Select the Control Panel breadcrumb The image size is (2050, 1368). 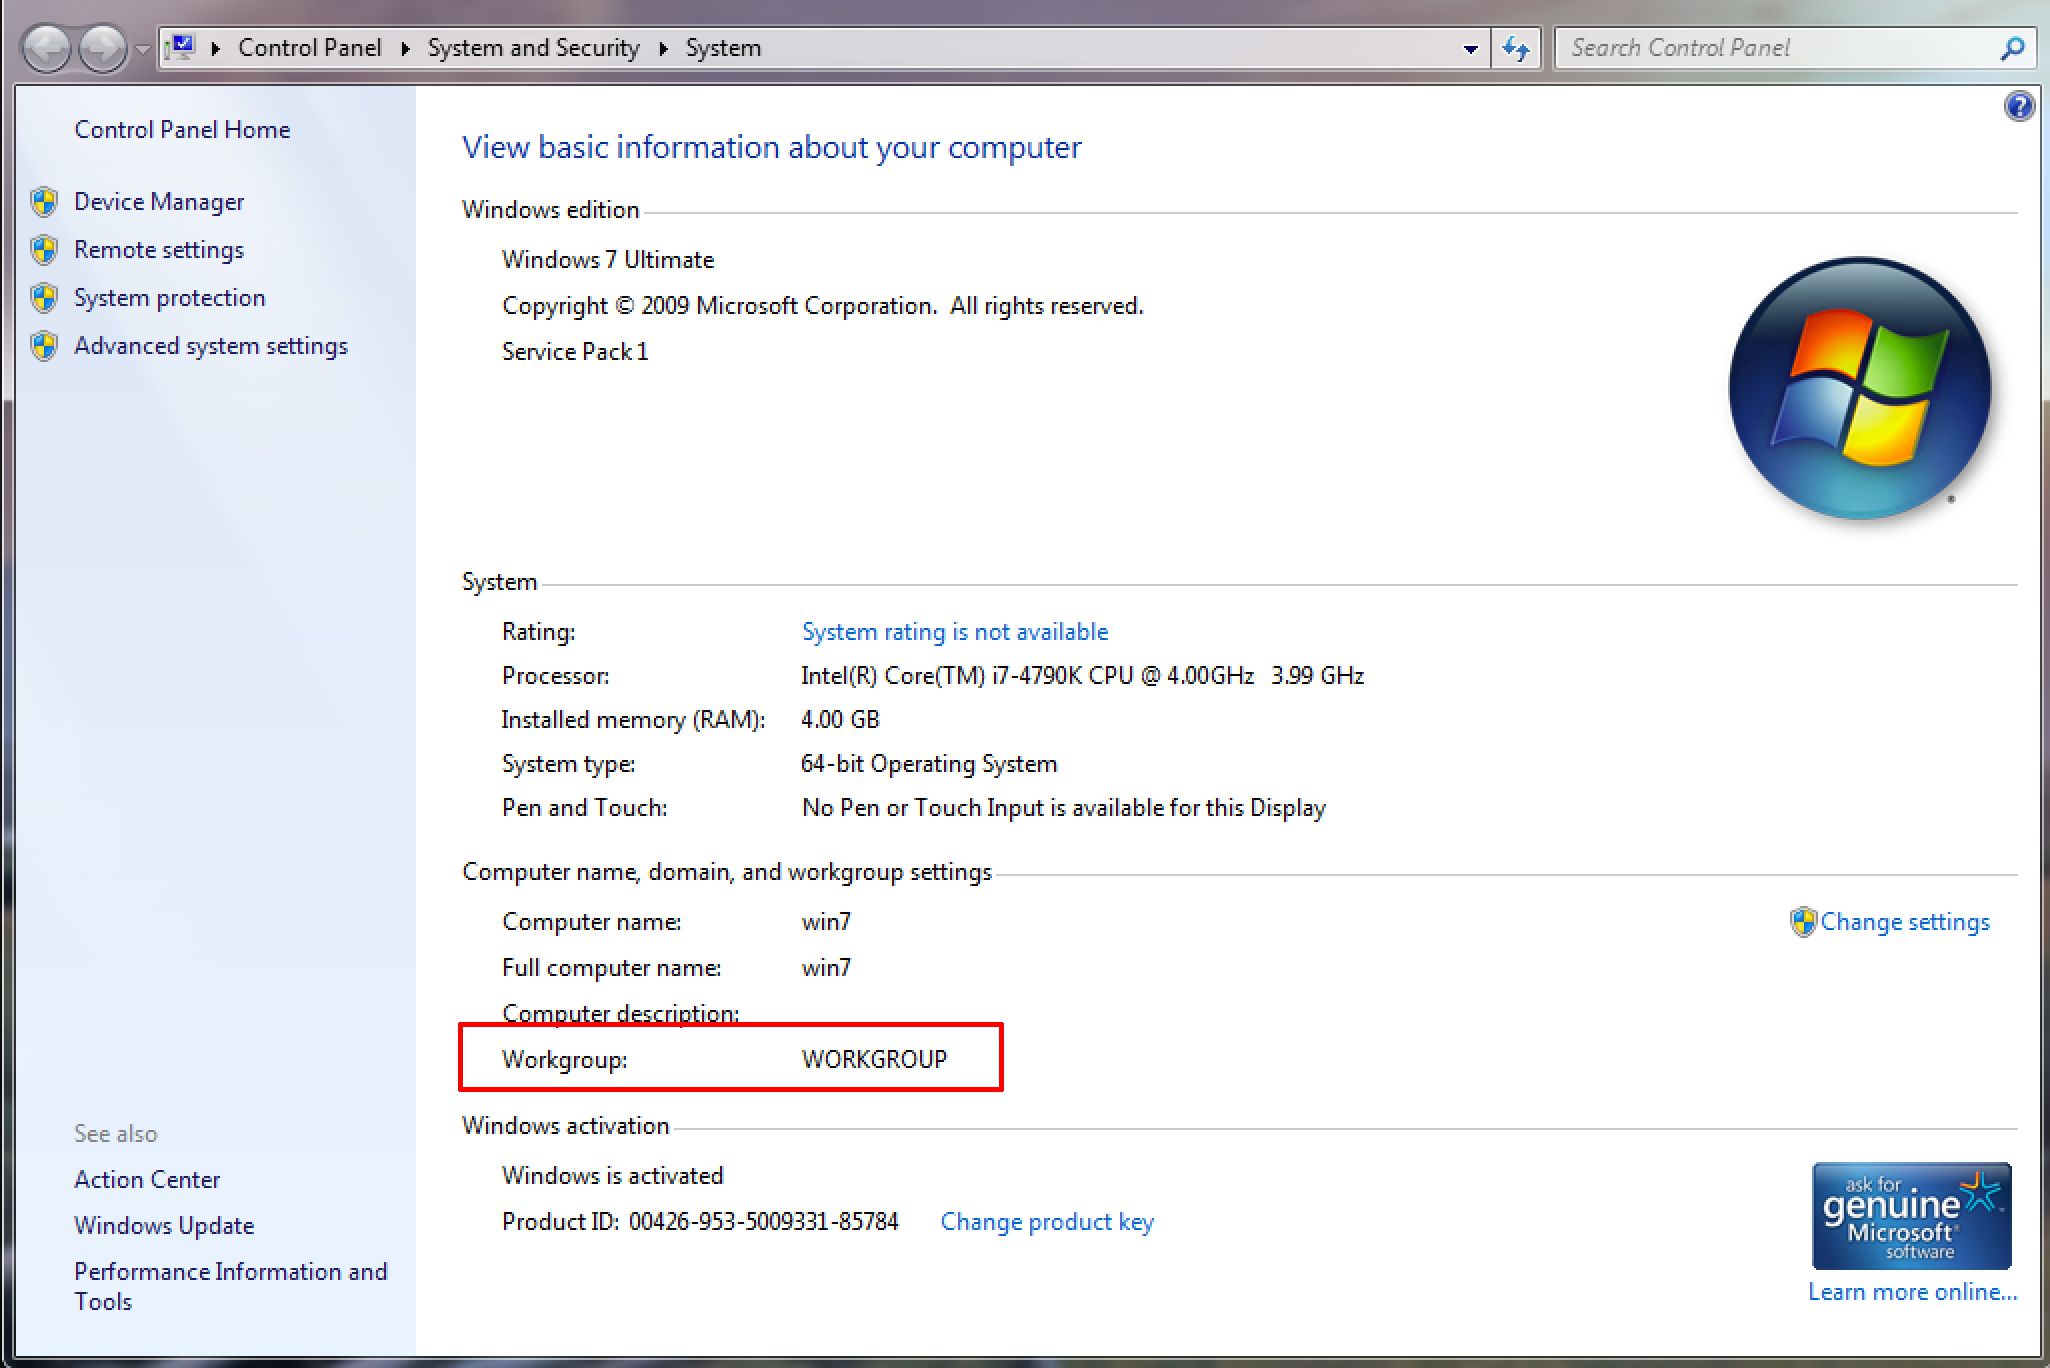click(x=309, y=48)
